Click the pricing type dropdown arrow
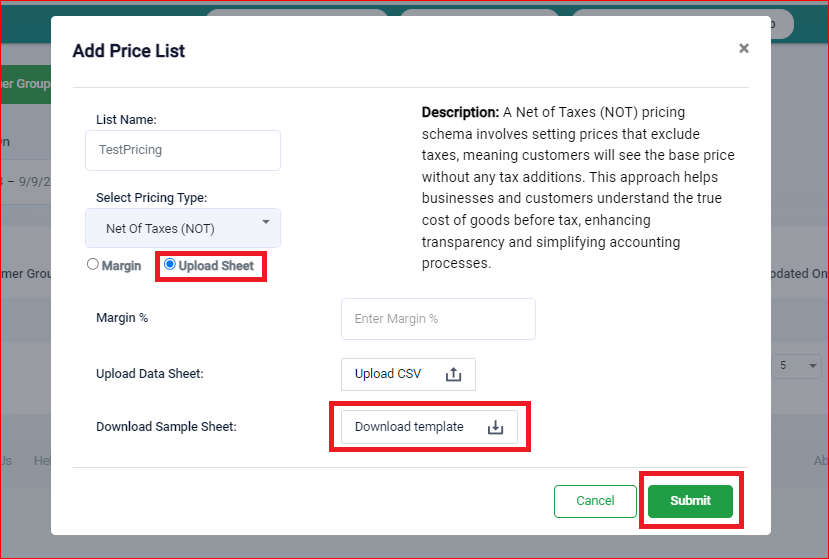 (x=266, y=222)
